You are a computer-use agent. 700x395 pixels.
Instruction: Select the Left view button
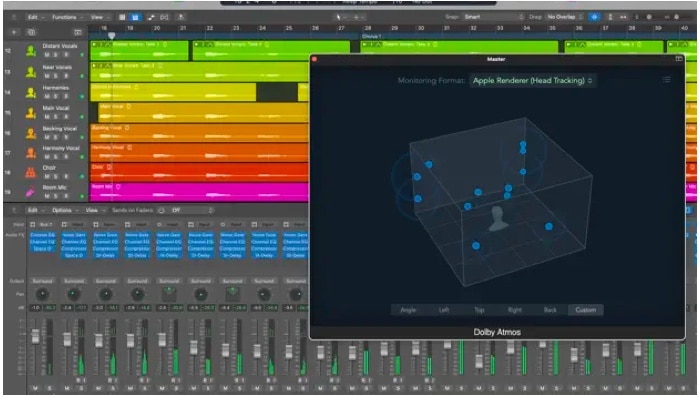444,310
